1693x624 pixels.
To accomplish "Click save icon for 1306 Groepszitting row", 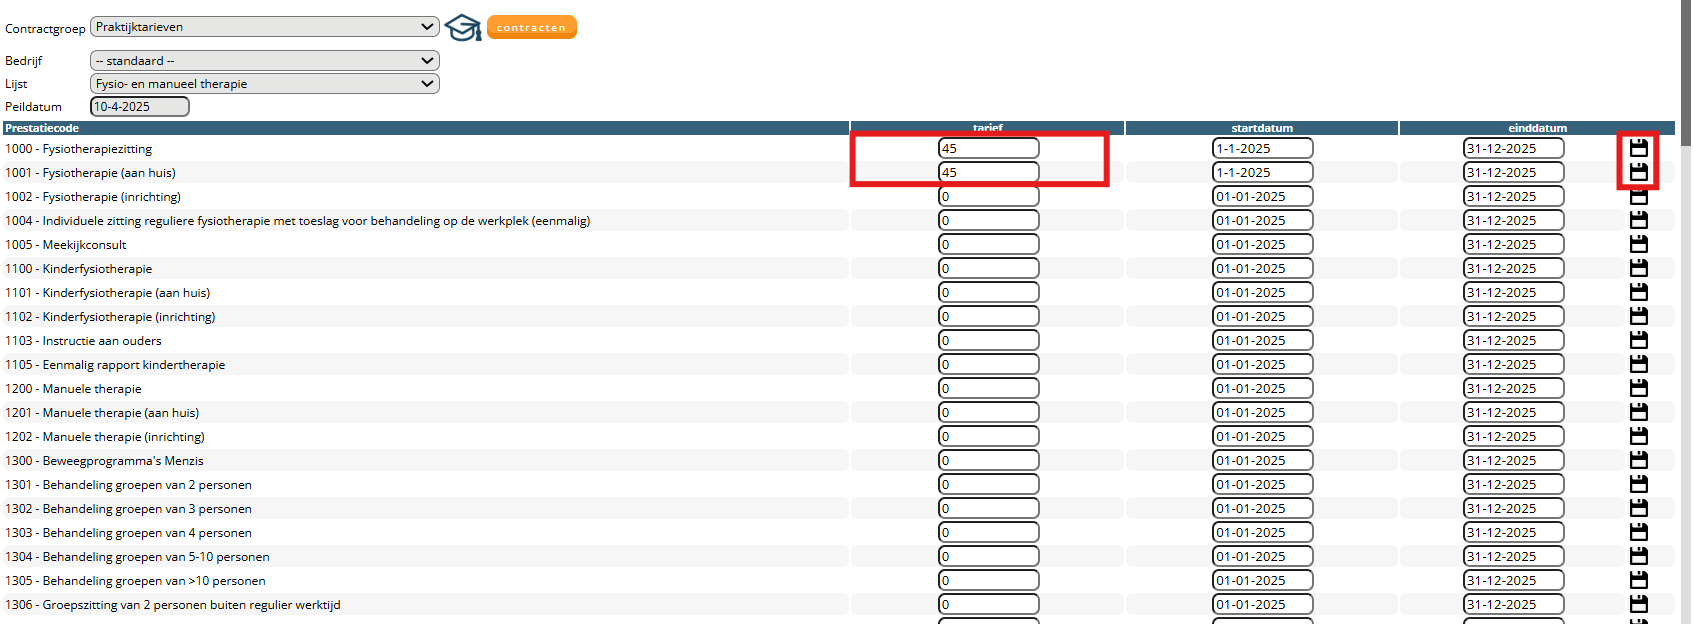I will [x=1638, y=604].
